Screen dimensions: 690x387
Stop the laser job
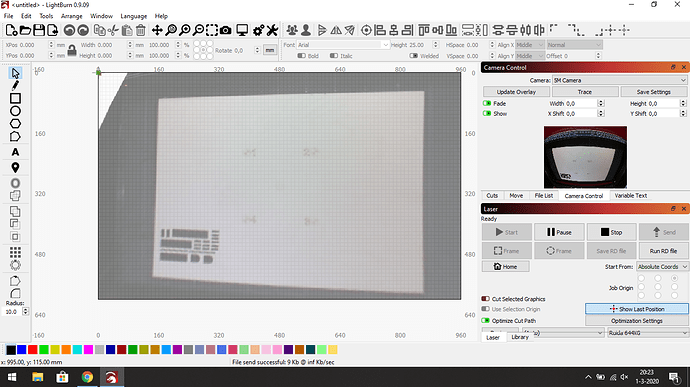(611, 232)
